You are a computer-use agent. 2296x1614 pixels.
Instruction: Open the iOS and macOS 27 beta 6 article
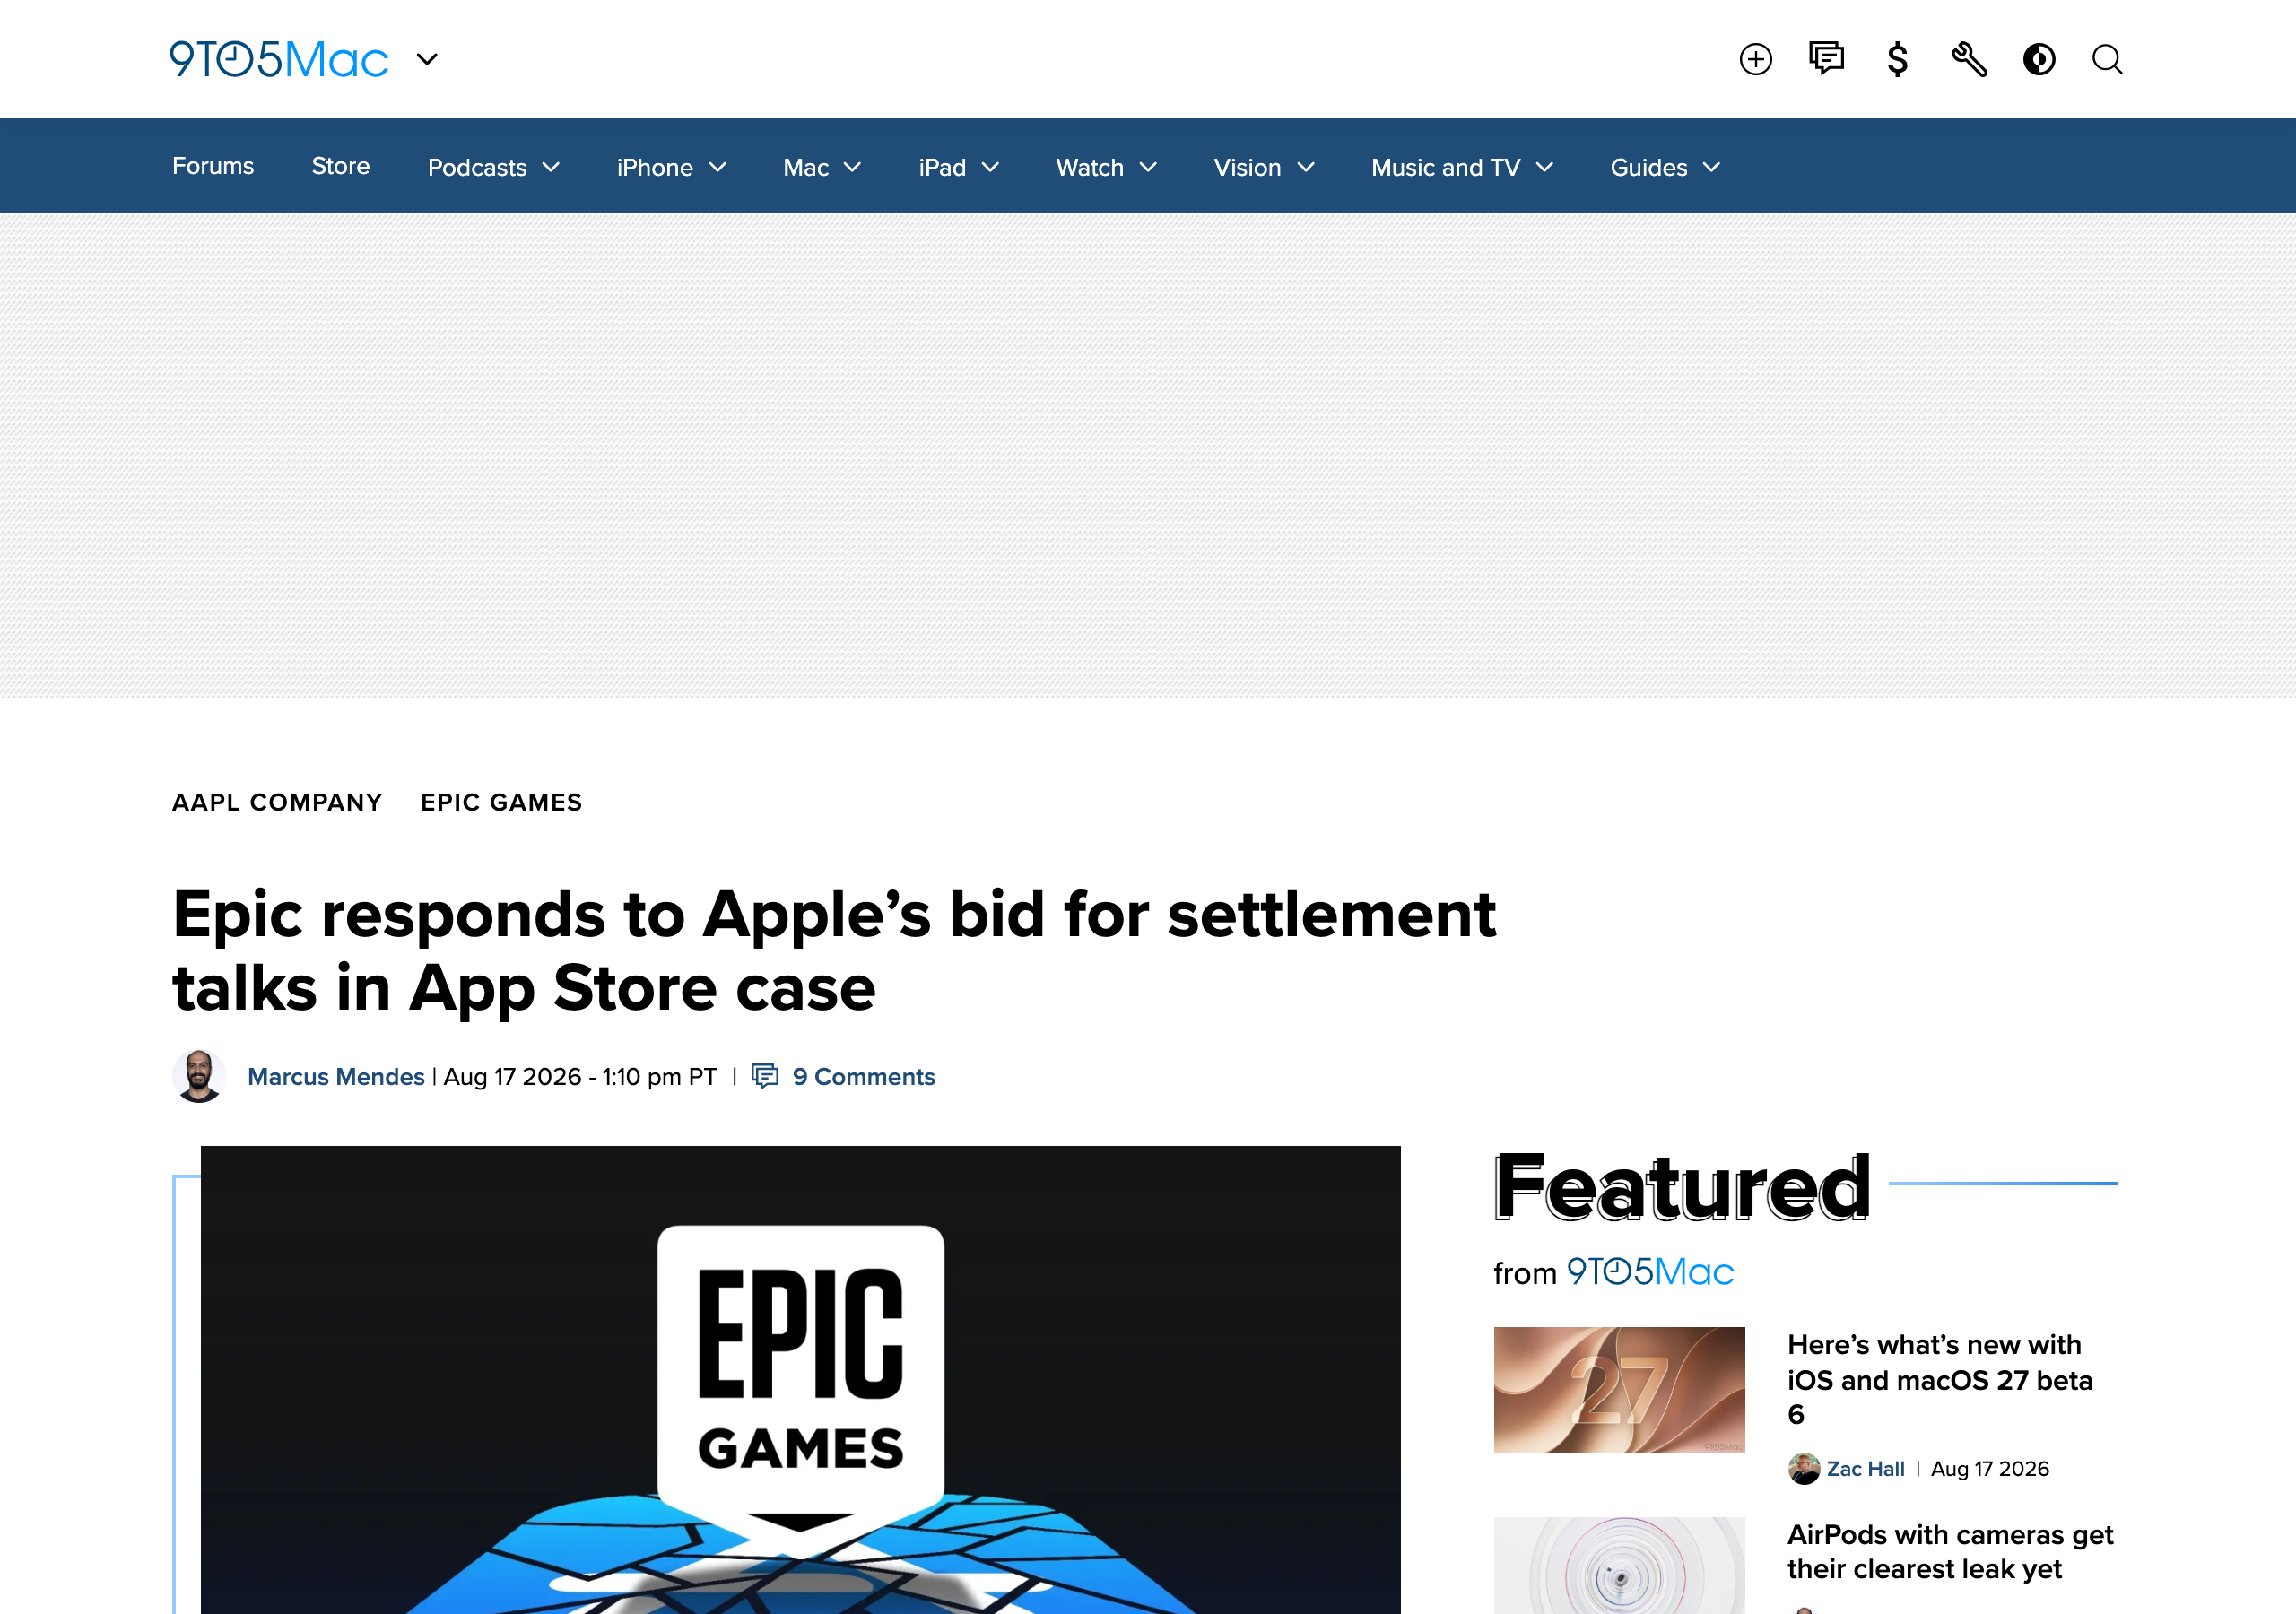point(1939,1379)
